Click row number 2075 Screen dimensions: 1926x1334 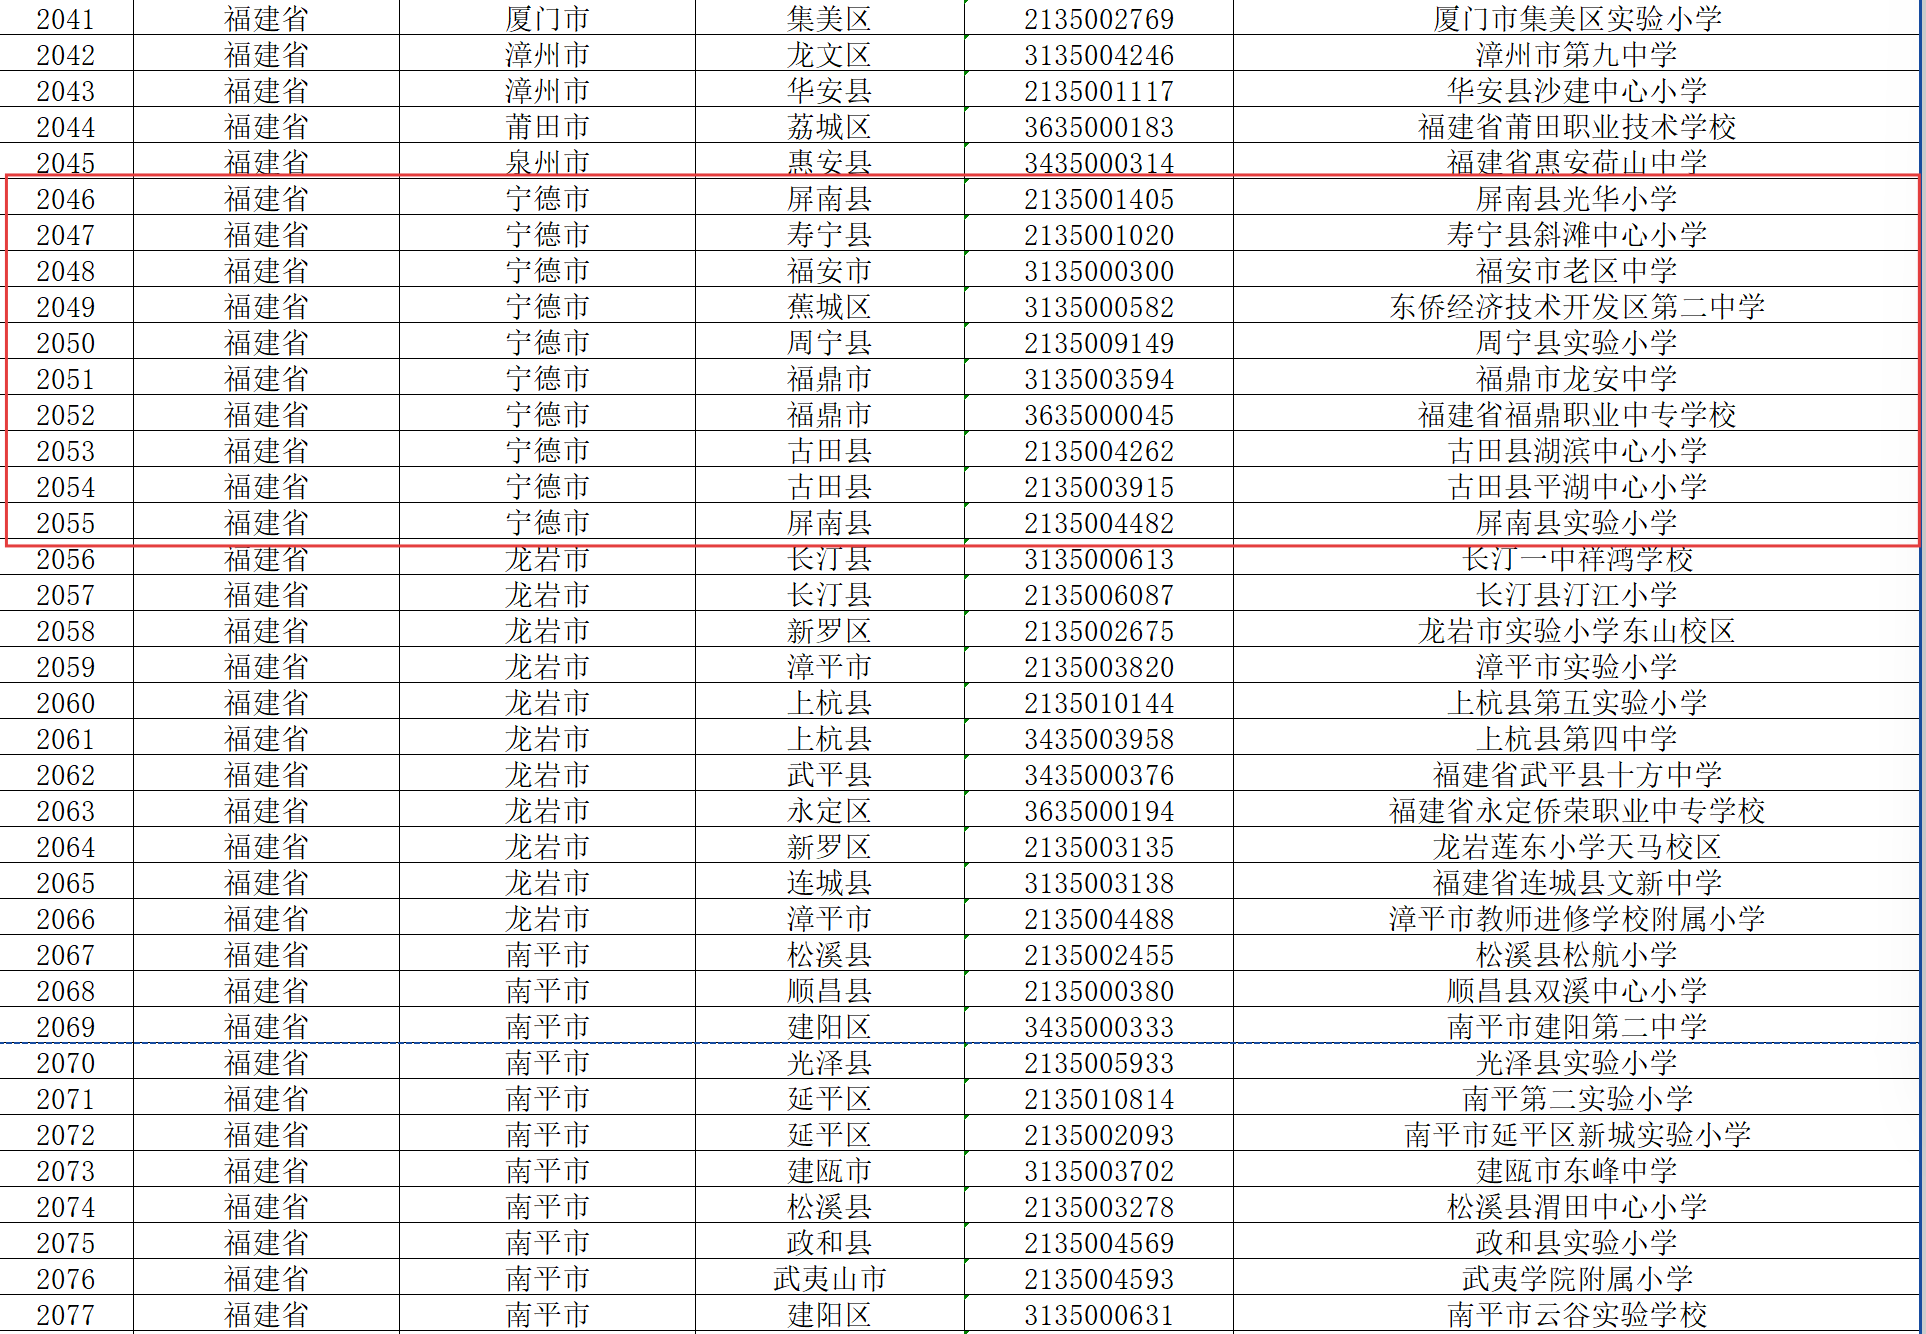[x=66, y=1243]
